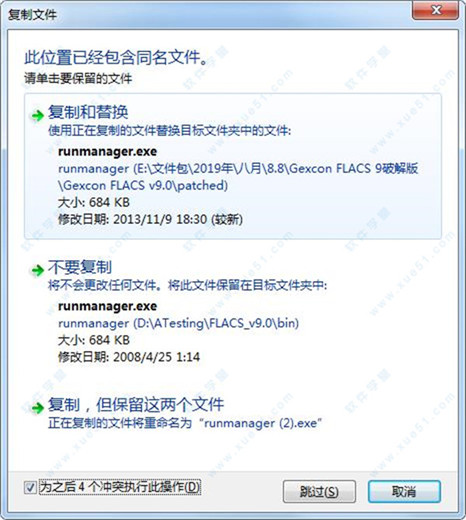Click runmanager.exe name under 复制和替换
Image resolution: width=466 pixels, height=520 pixels.
coord(107,152)
